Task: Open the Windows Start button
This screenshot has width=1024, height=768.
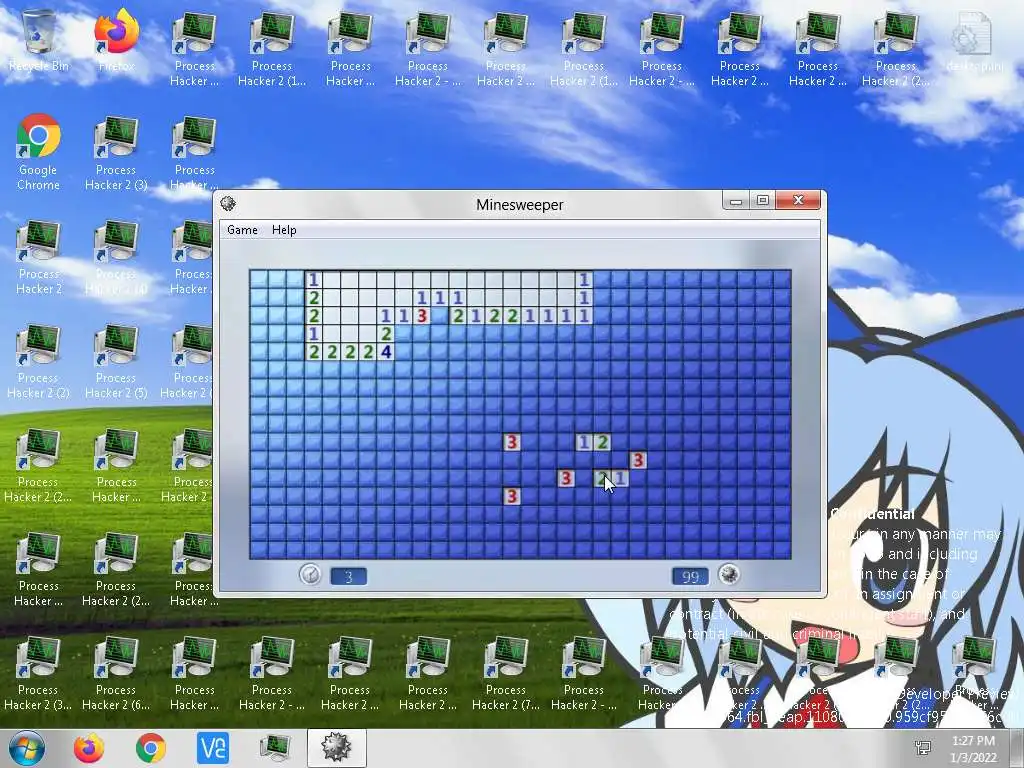Action: pos(27,748)
